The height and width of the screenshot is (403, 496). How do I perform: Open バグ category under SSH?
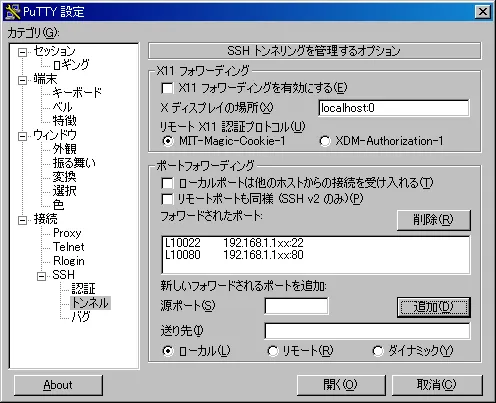[x=81, y=317]
